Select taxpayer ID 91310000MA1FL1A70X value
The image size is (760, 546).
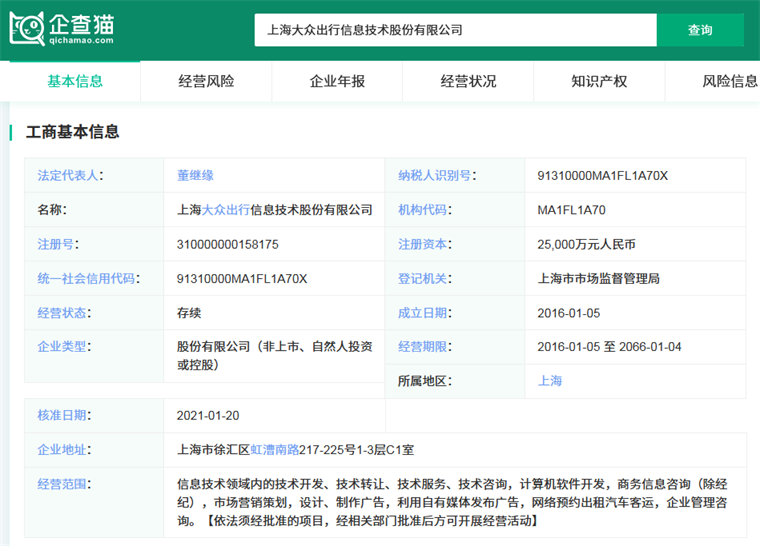(x=602, y=176)
